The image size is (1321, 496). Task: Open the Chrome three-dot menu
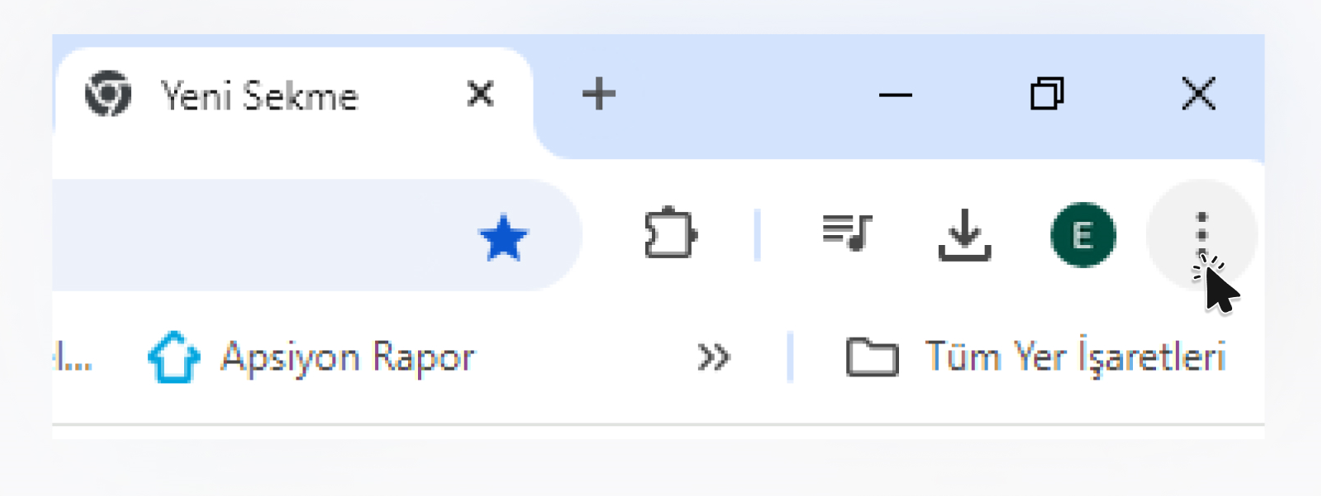click(x=1201, y=237)
